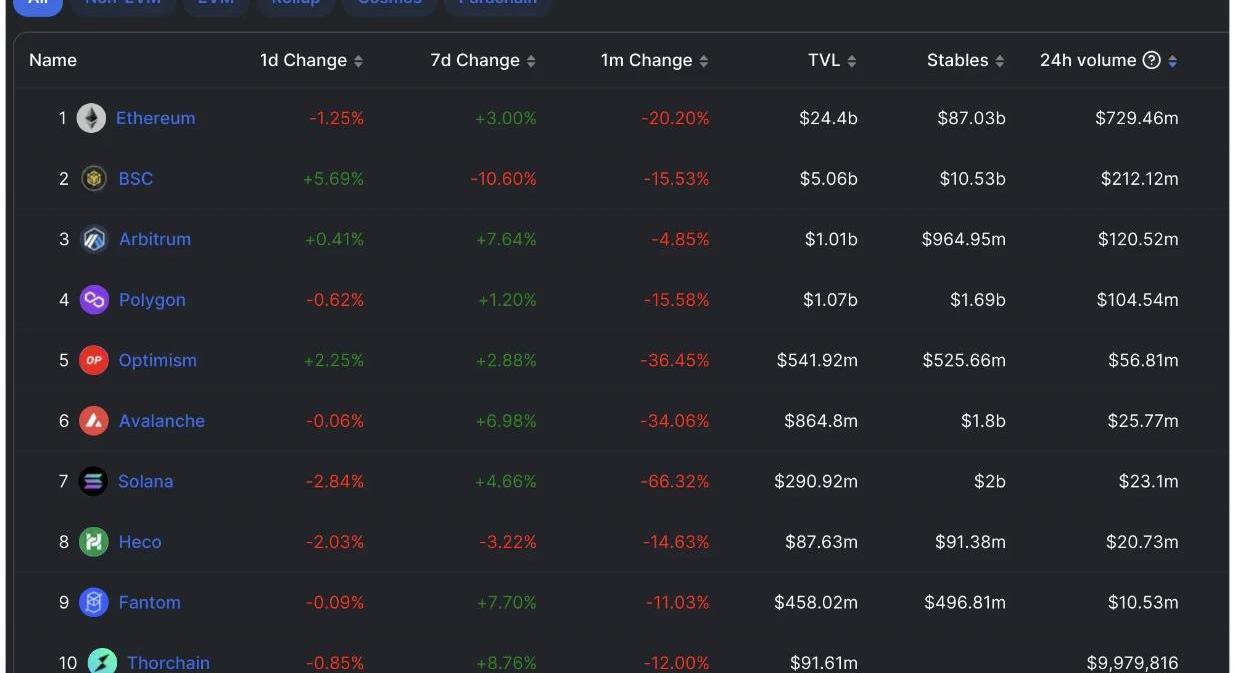1235x673 pixels.
Task: Sort by TVL column arrows
Action: click(x=852, y=61)
